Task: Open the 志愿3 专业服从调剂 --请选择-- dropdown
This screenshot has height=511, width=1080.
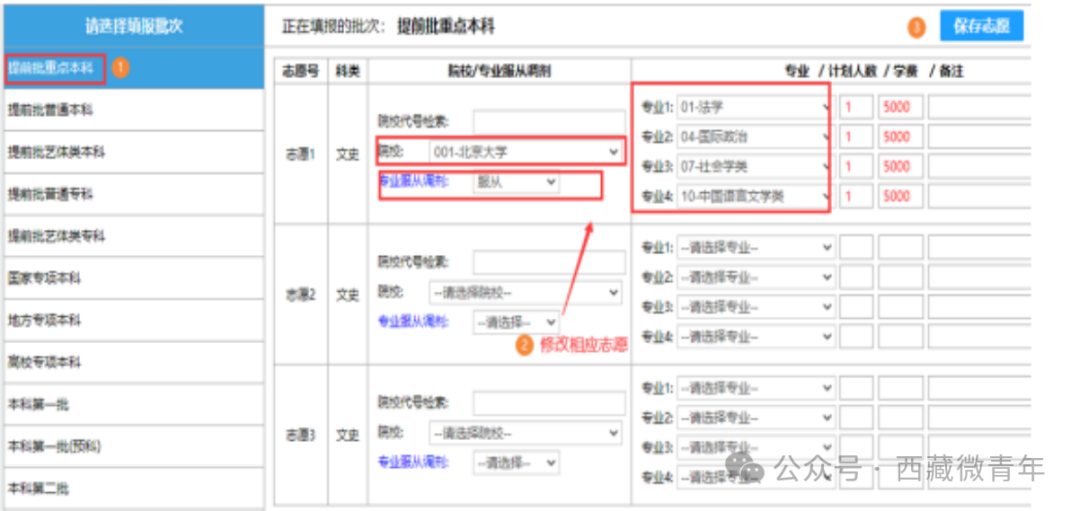Action: (516, 463)
